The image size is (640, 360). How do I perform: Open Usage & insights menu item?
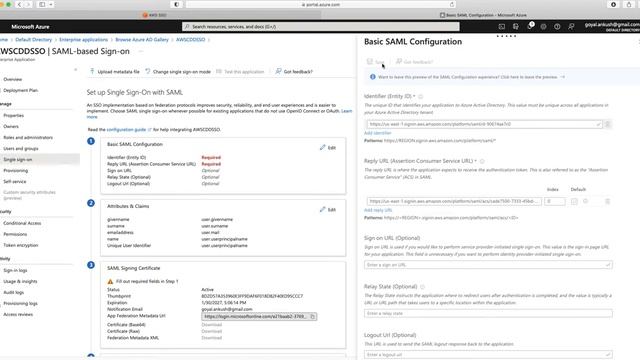tap(20, 282)
